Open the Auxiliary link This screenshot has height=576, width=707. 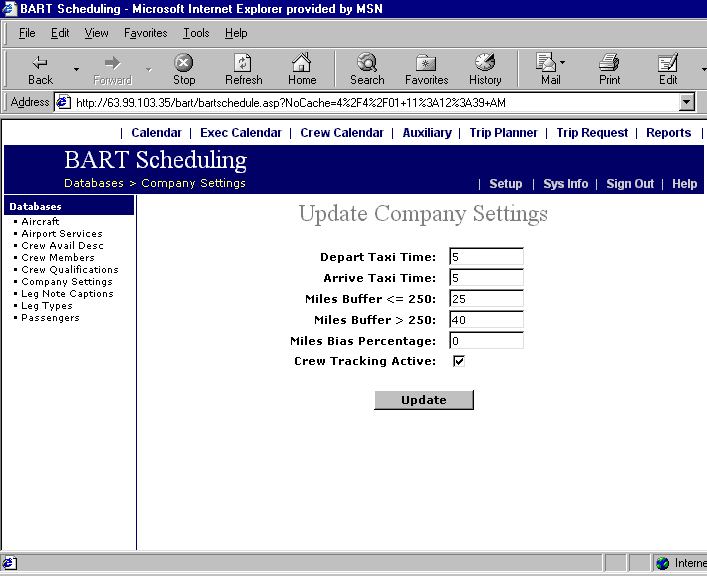click(x=427, y=133)
